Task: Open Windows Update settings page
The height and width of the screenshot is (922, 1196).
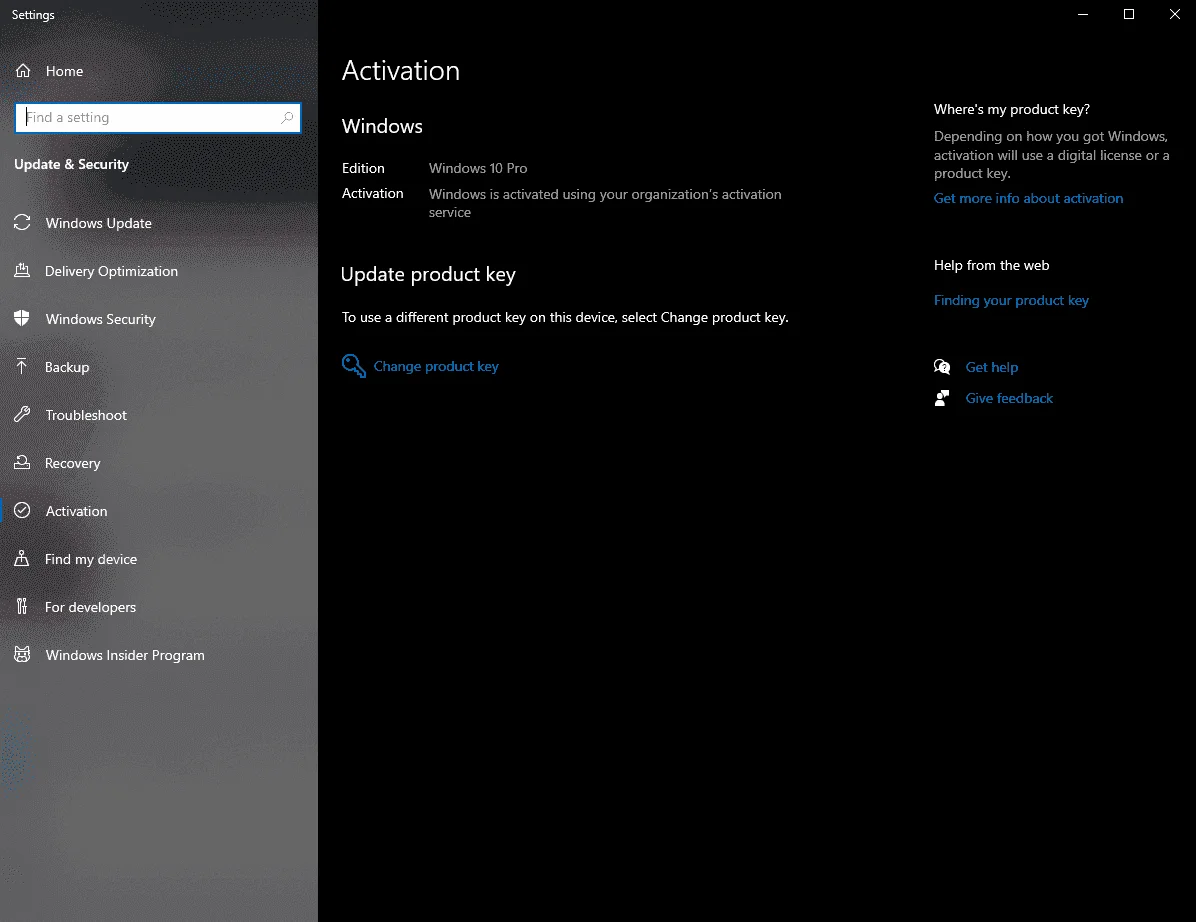Action: (x=159, y=223)
